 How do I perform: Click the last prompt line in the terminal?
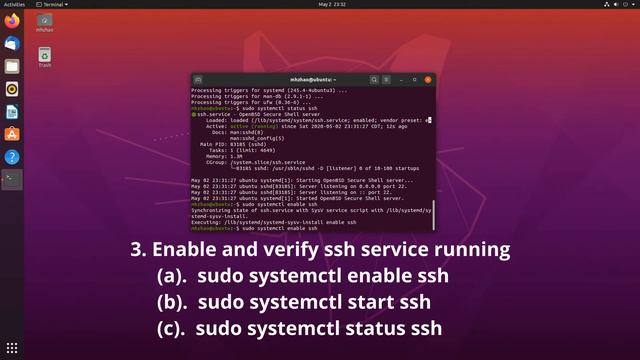click(x=254, y=229)
